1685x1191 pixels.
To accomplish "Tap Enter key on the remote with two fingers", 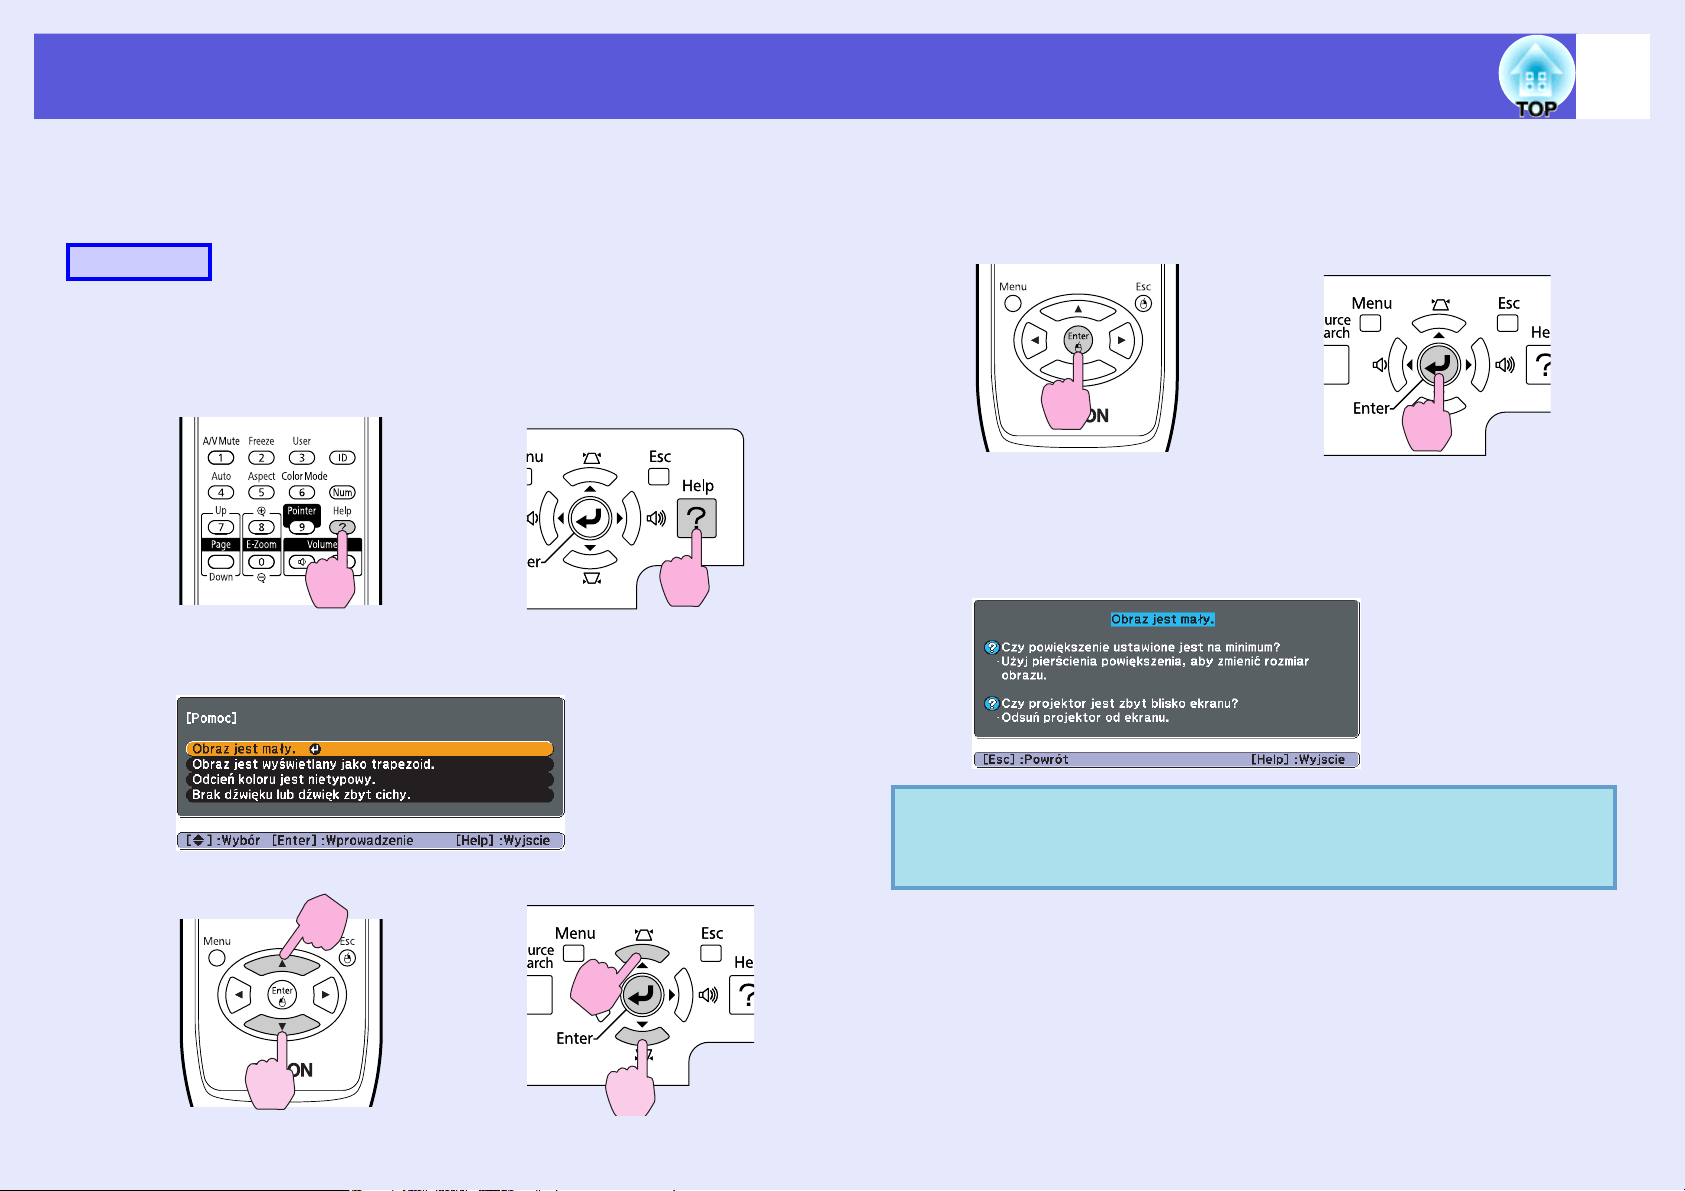I will (282, 995).
